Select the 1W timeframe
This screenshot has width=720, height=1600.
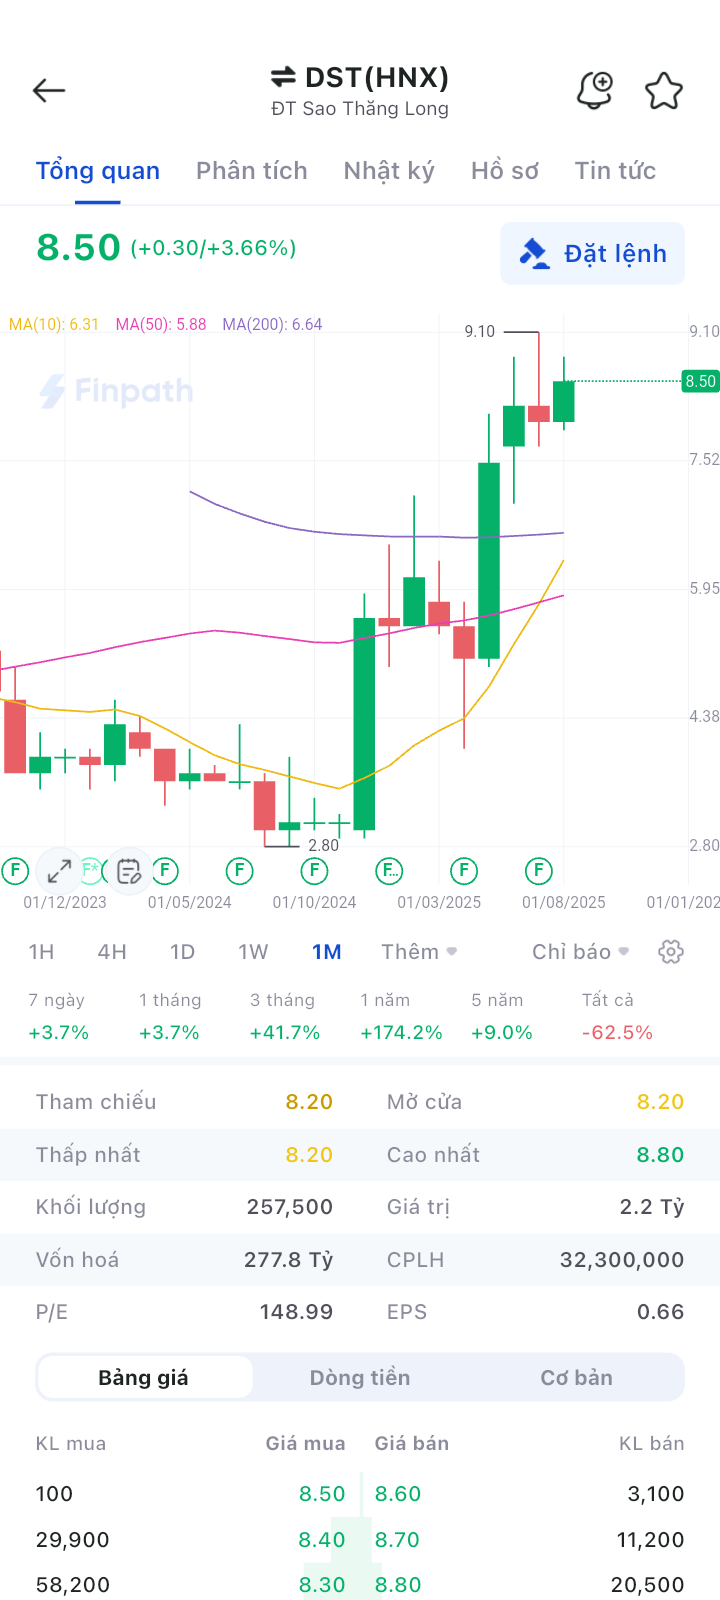[x=253, y=952]
